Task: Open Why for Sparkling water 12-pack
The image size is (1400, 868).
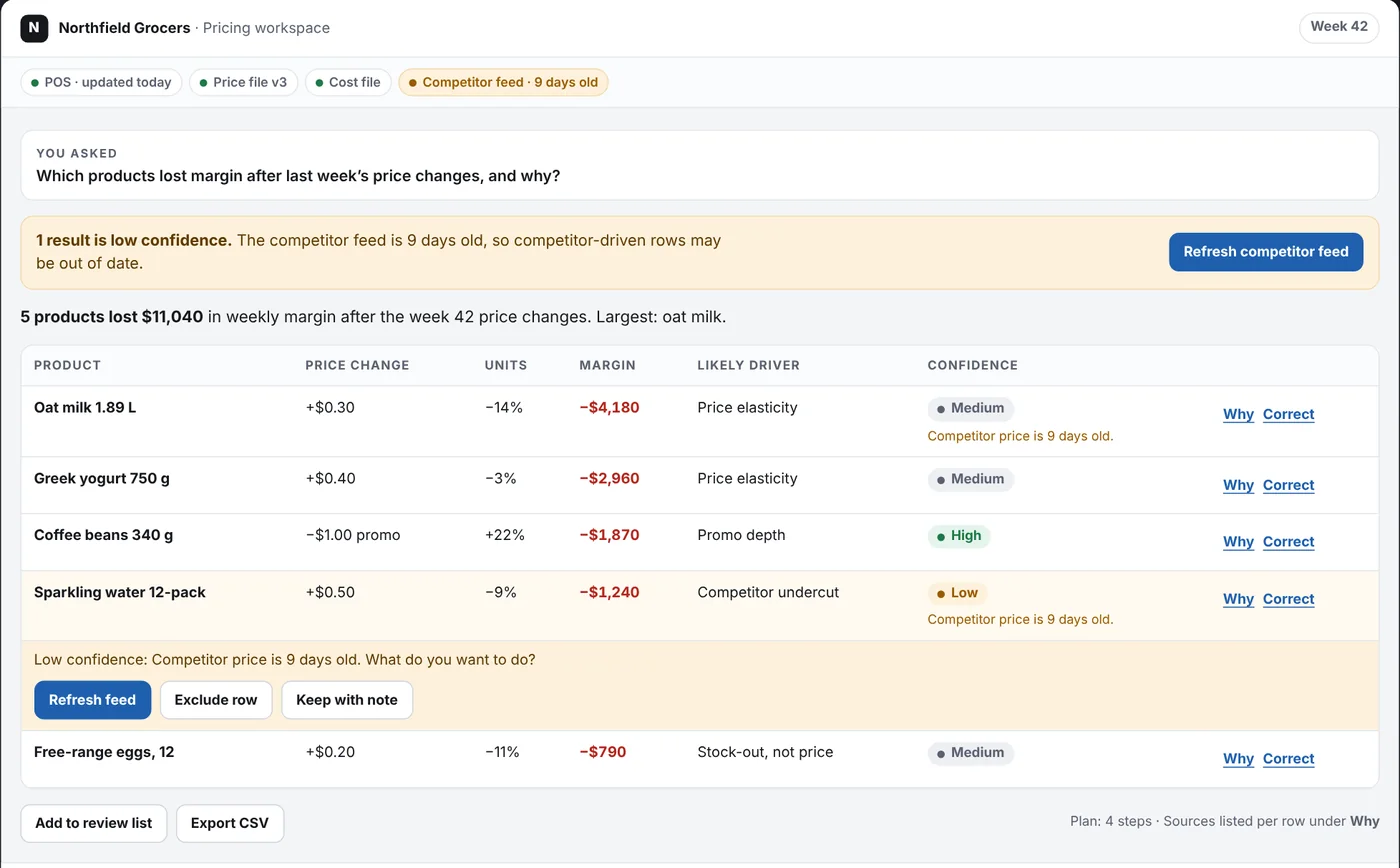Action: pos(1238,599)
